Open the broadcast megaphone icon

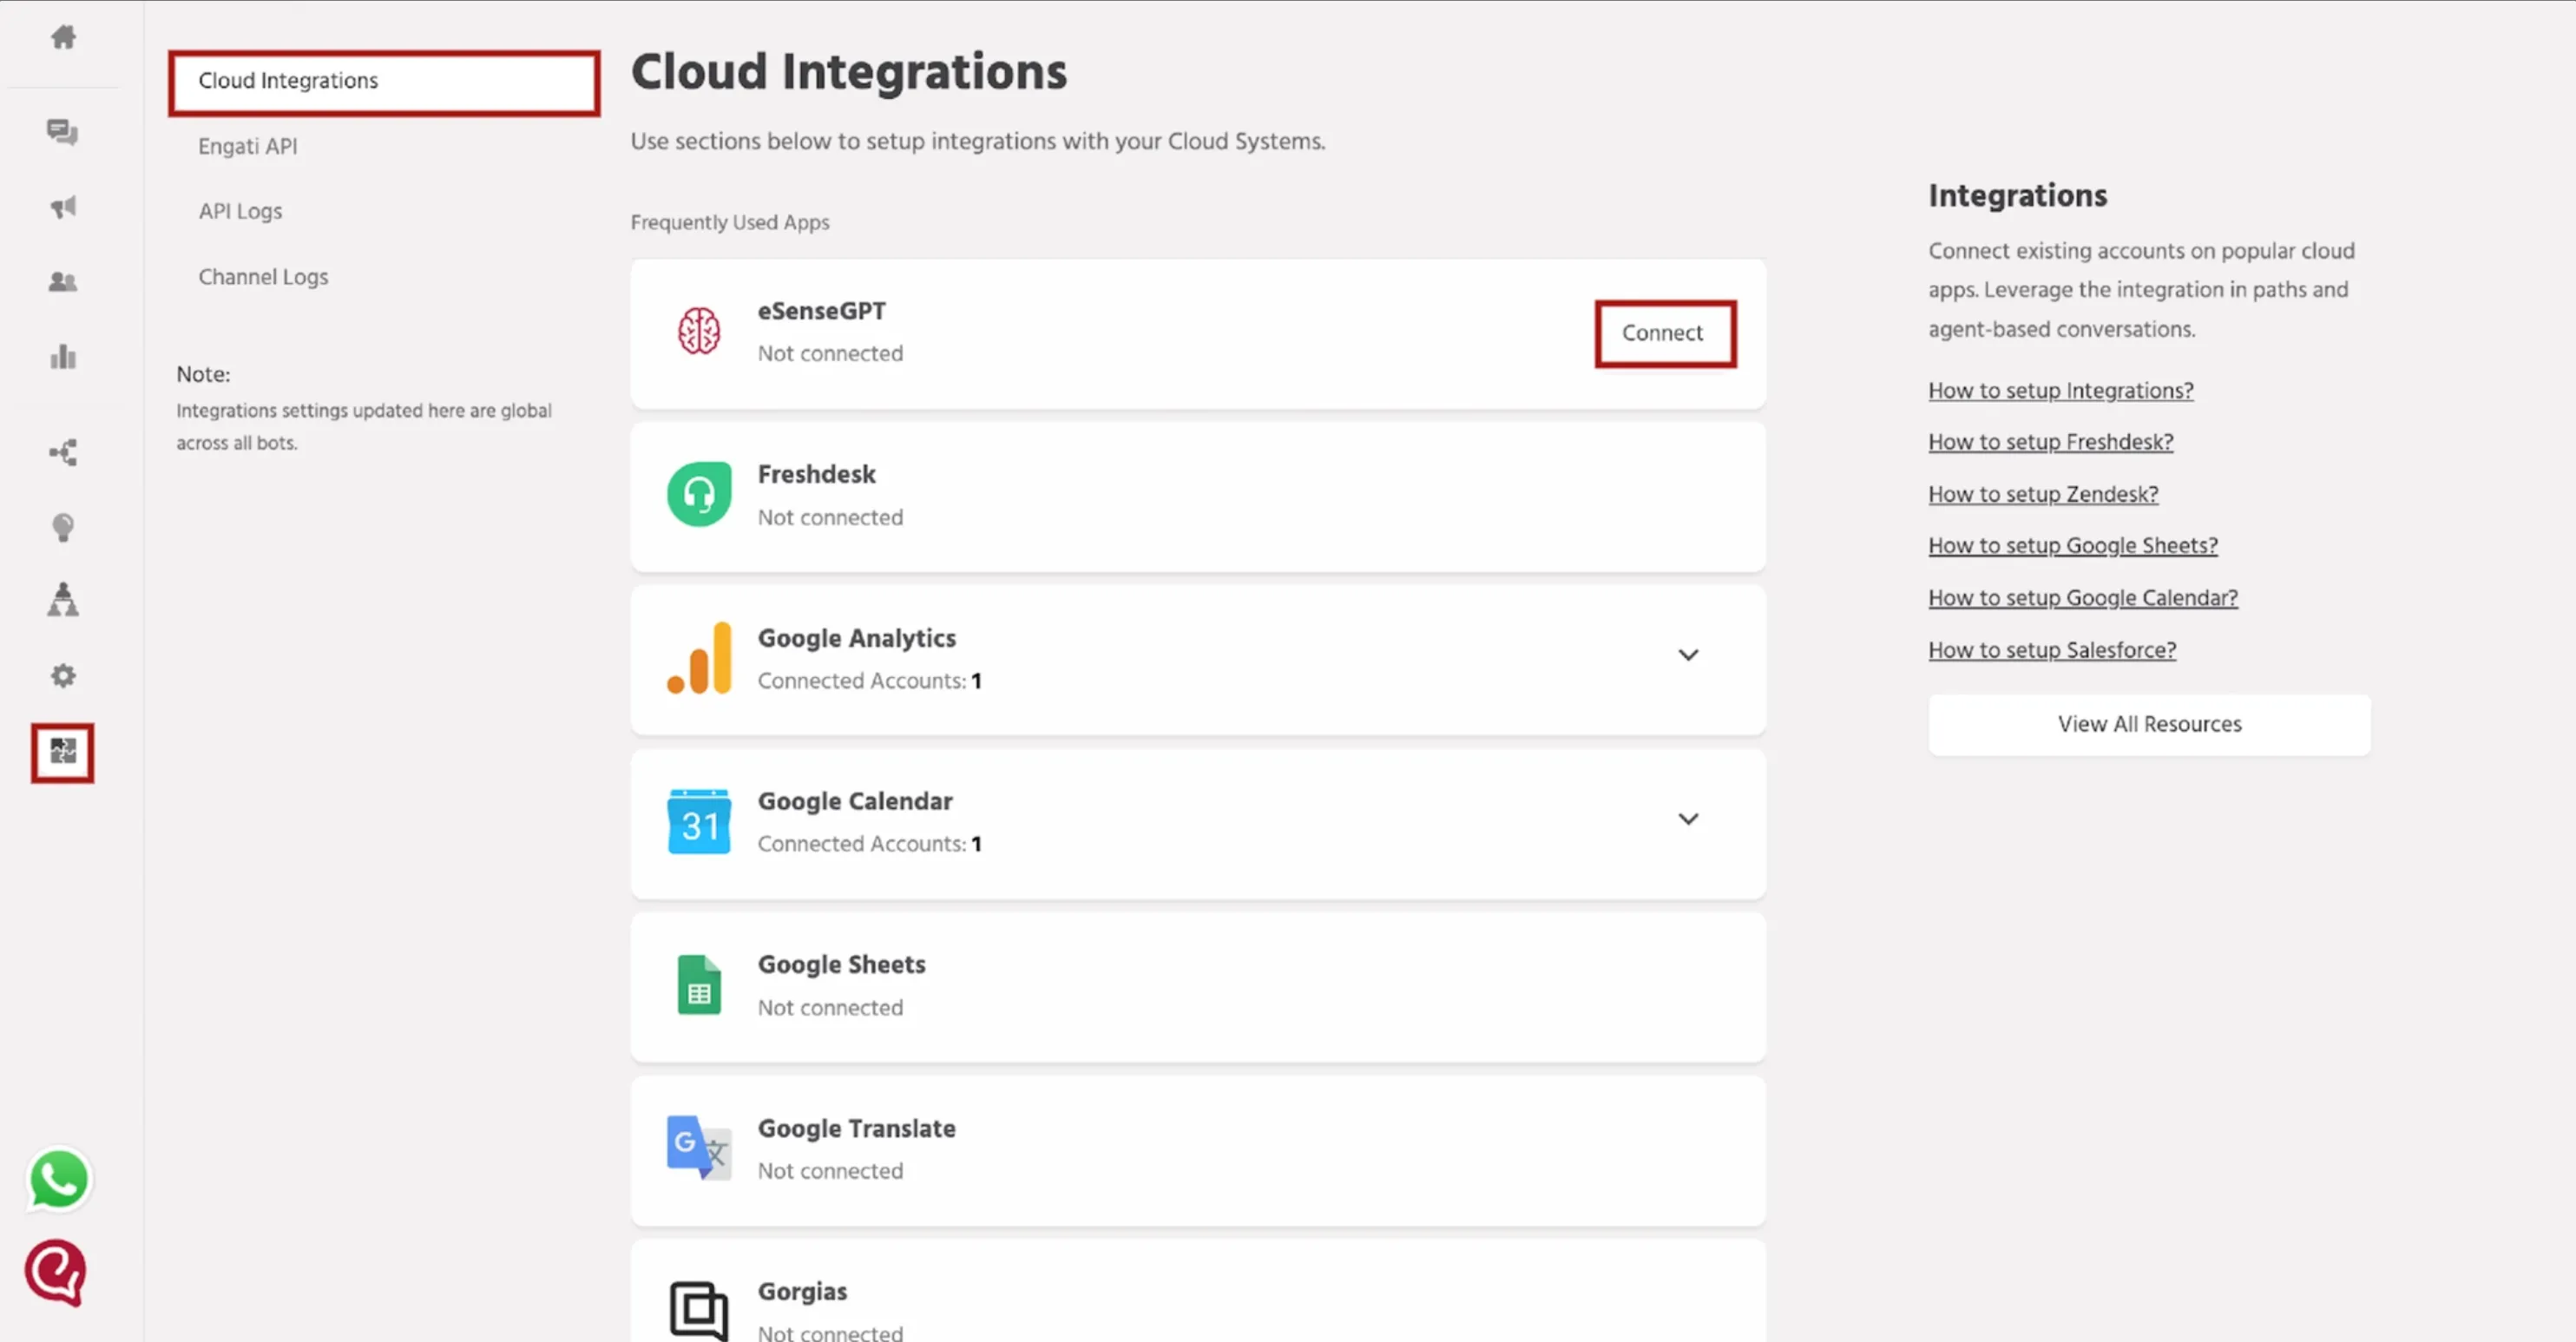click(63, 207)
